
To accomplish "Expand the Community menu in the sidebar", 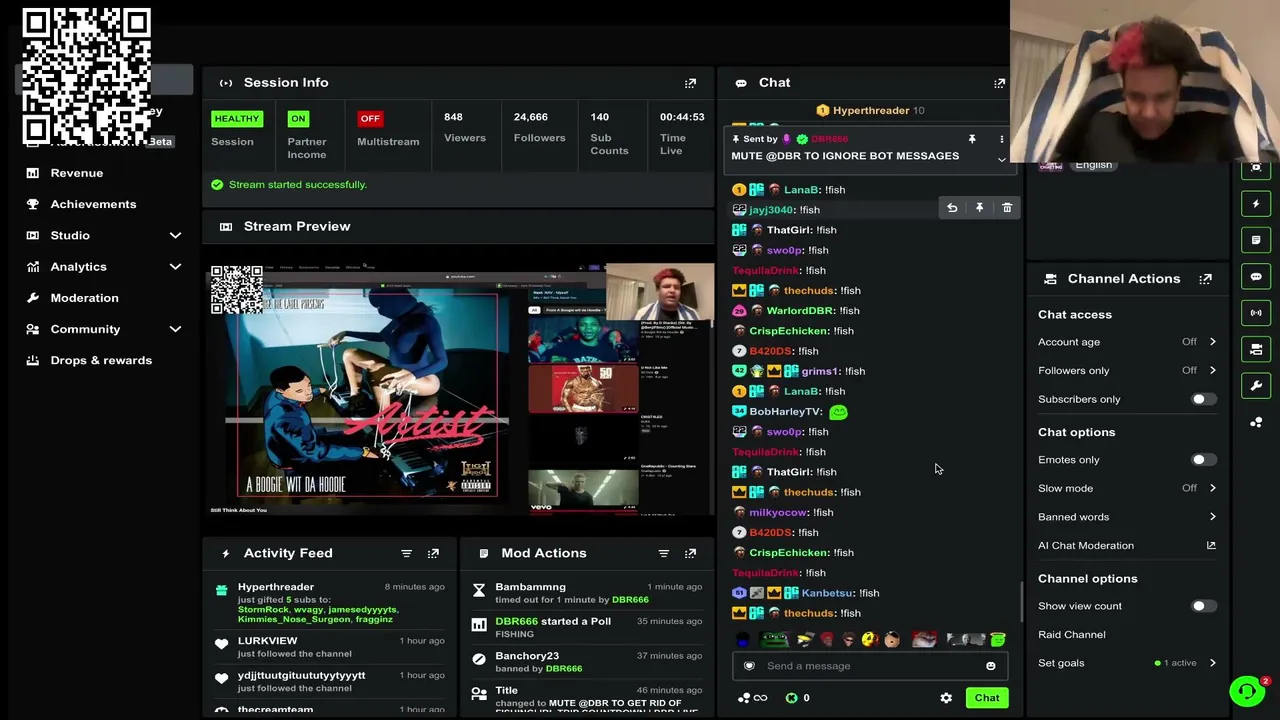I will tap(175, 329).
